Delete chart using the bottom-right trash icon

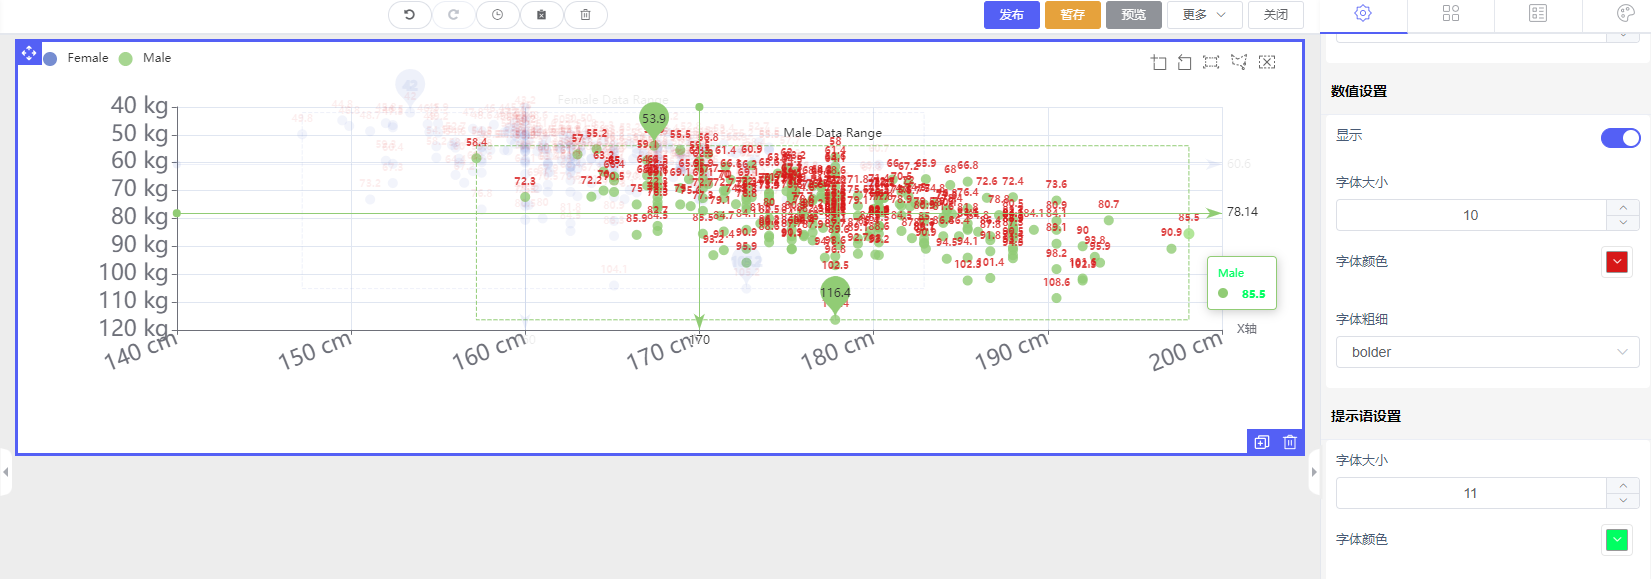click(x=1290, y=442)
